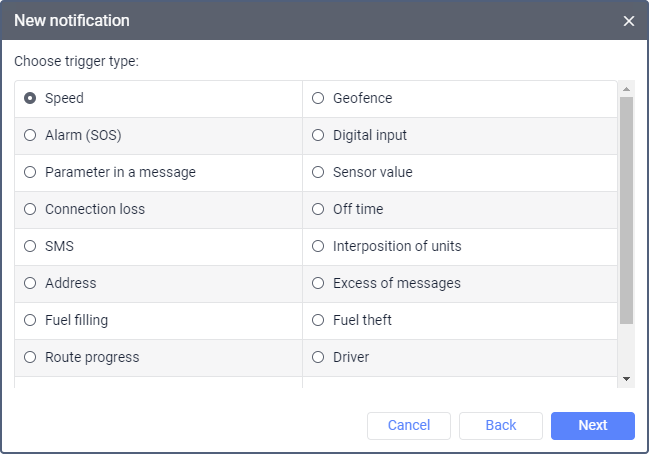Select the Address trigger option
The image size is (649, 454).
coord(31,283)
